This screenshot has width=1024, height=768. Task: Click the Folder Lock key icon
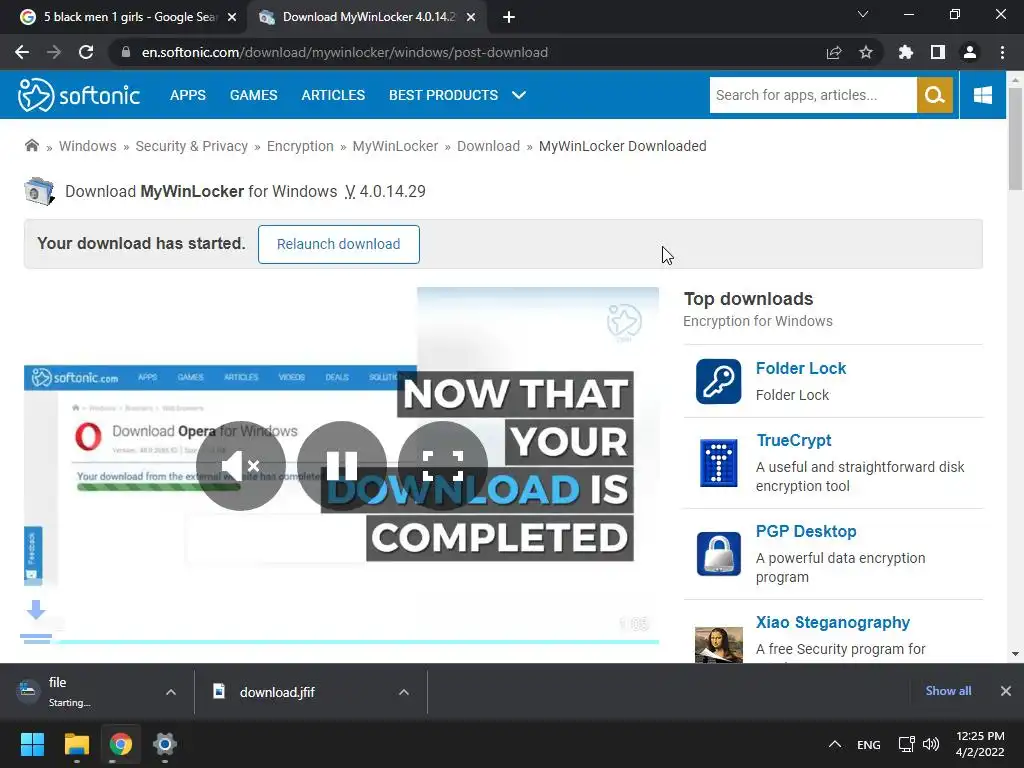[x=718, y=381]
